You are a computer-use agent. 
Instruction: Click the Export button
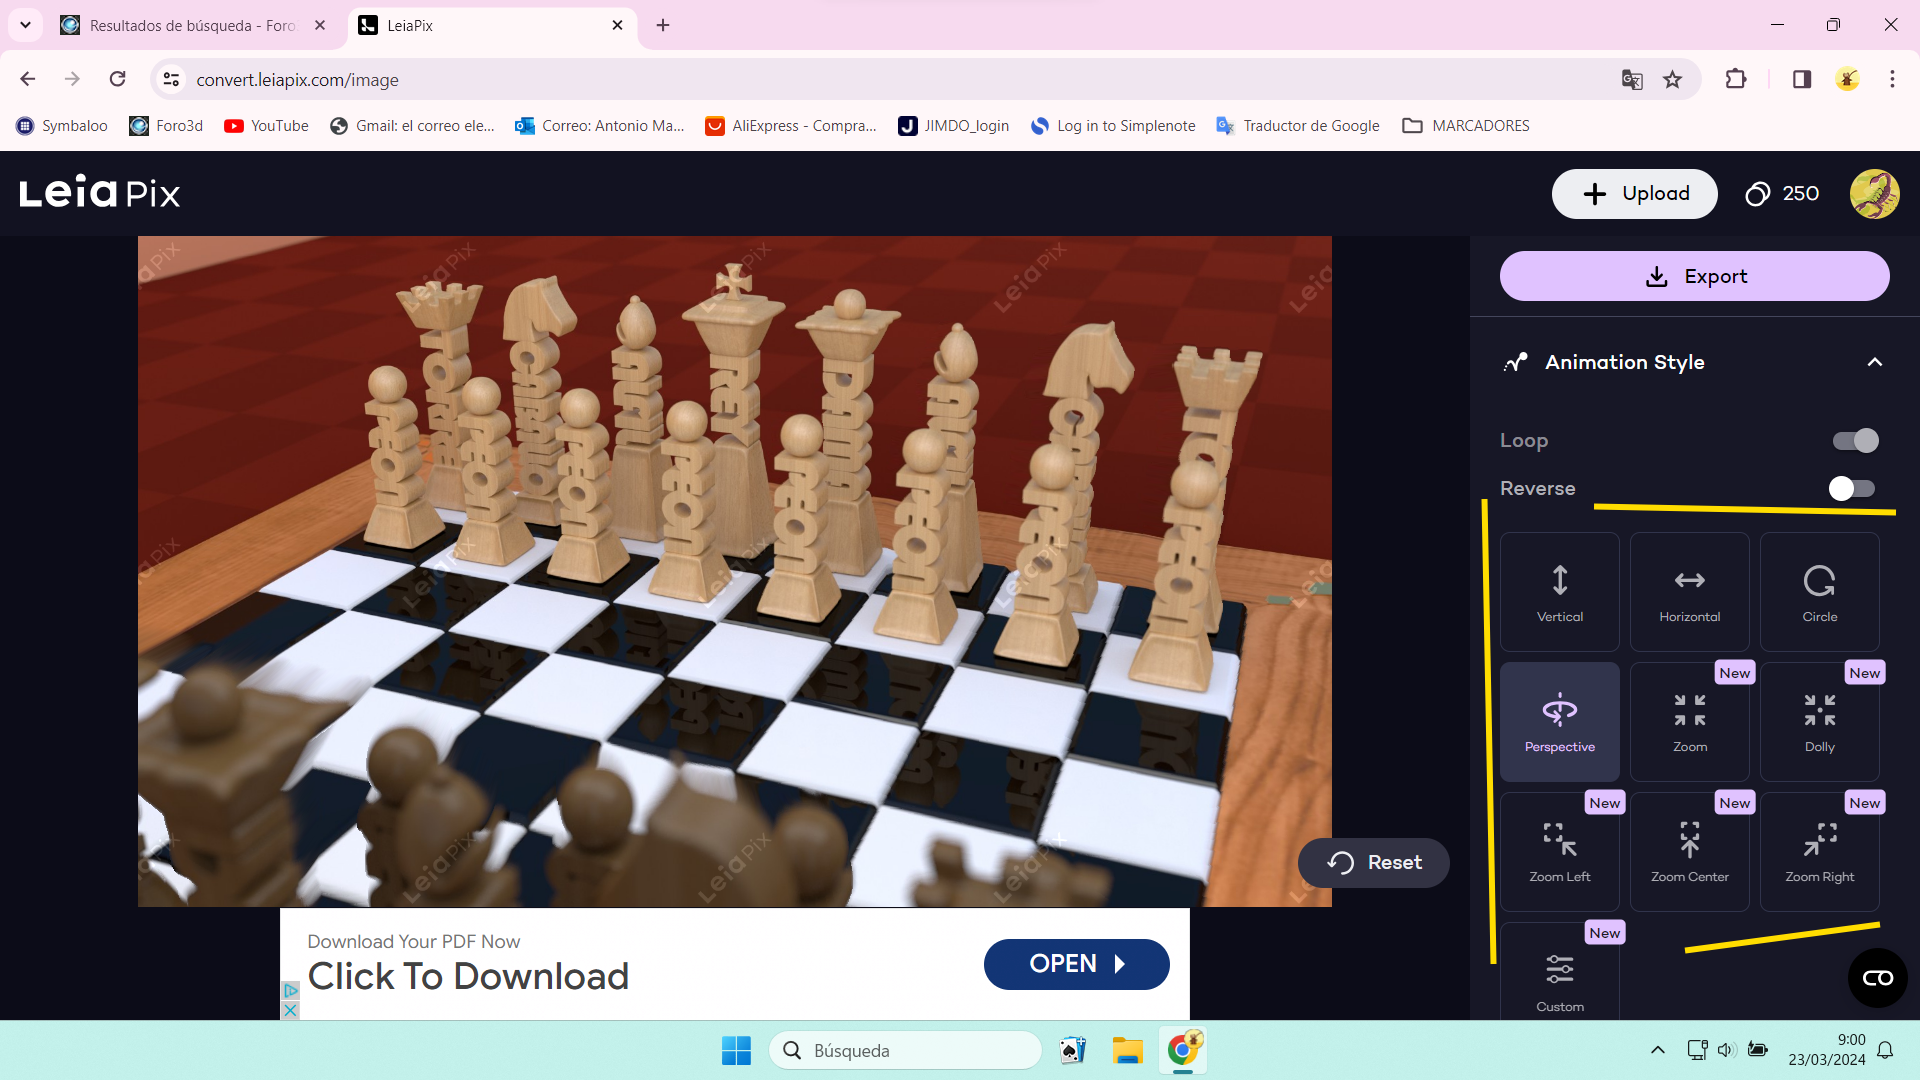click(1694, 276)
